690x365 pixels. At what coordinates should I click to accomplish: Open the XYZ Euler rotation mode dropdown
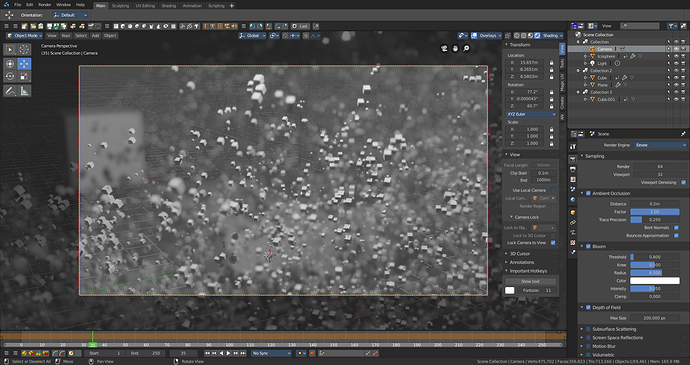tap(531, 114)
